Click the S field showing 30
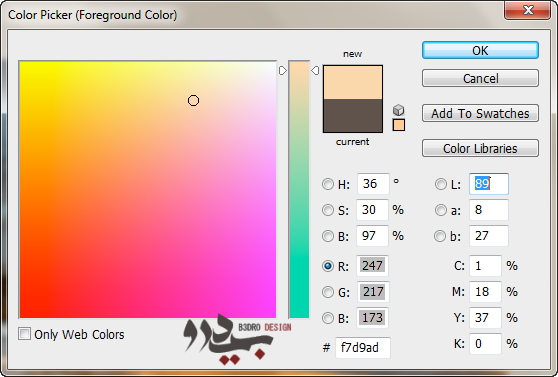This screenshot has width=558, height=377. point(372,210)
